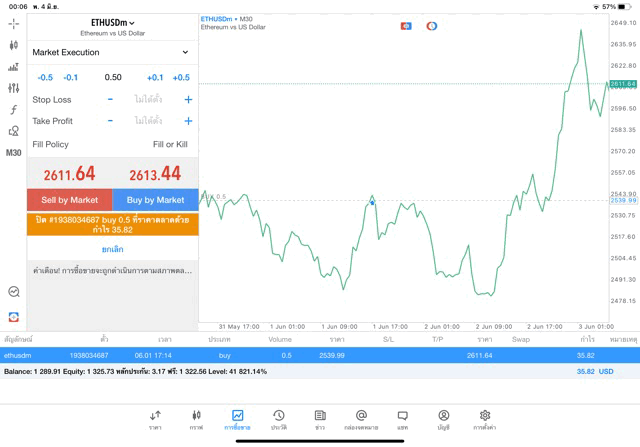
Task: Decrease Take Profit with minus button
Action: click(x=110, y=121)
